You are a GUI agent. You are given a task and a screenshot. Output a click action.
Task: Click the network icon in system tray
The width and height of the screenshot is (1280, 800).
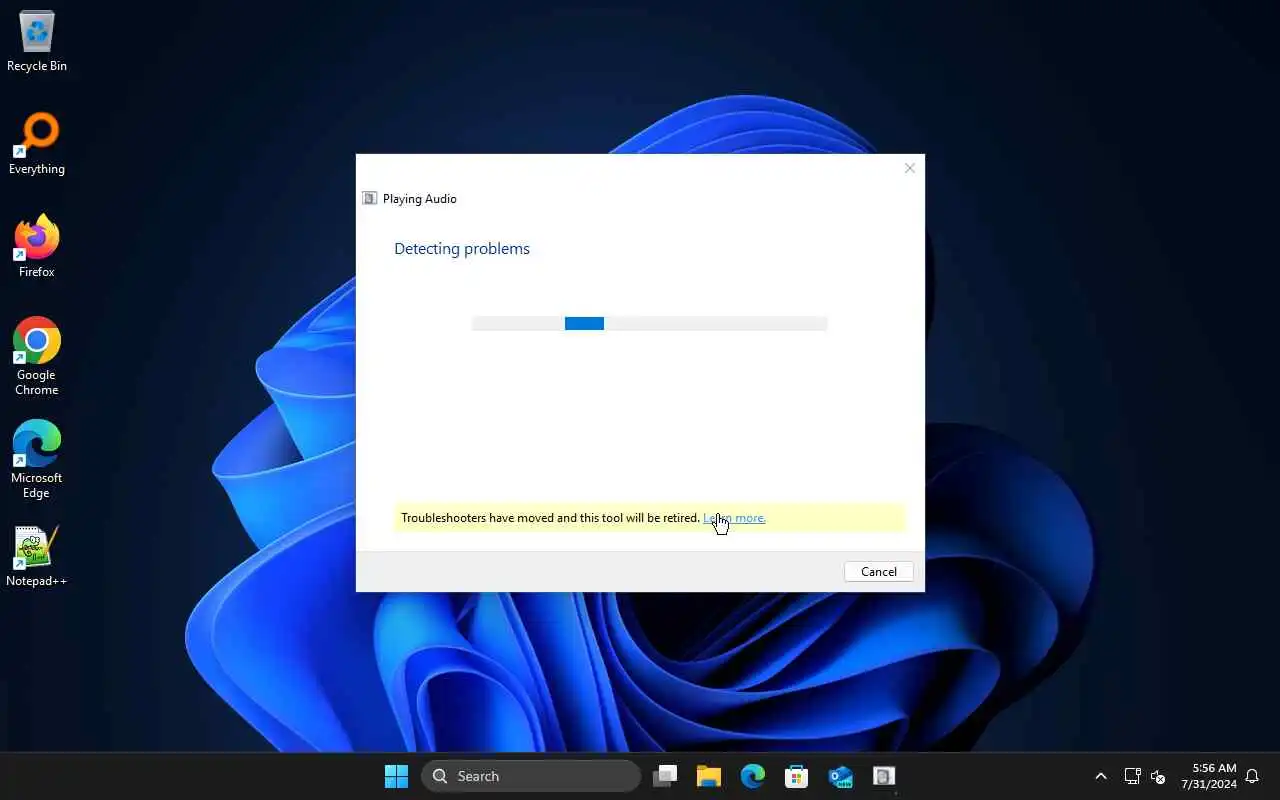pyautogui.click(x=1133, y=776)
